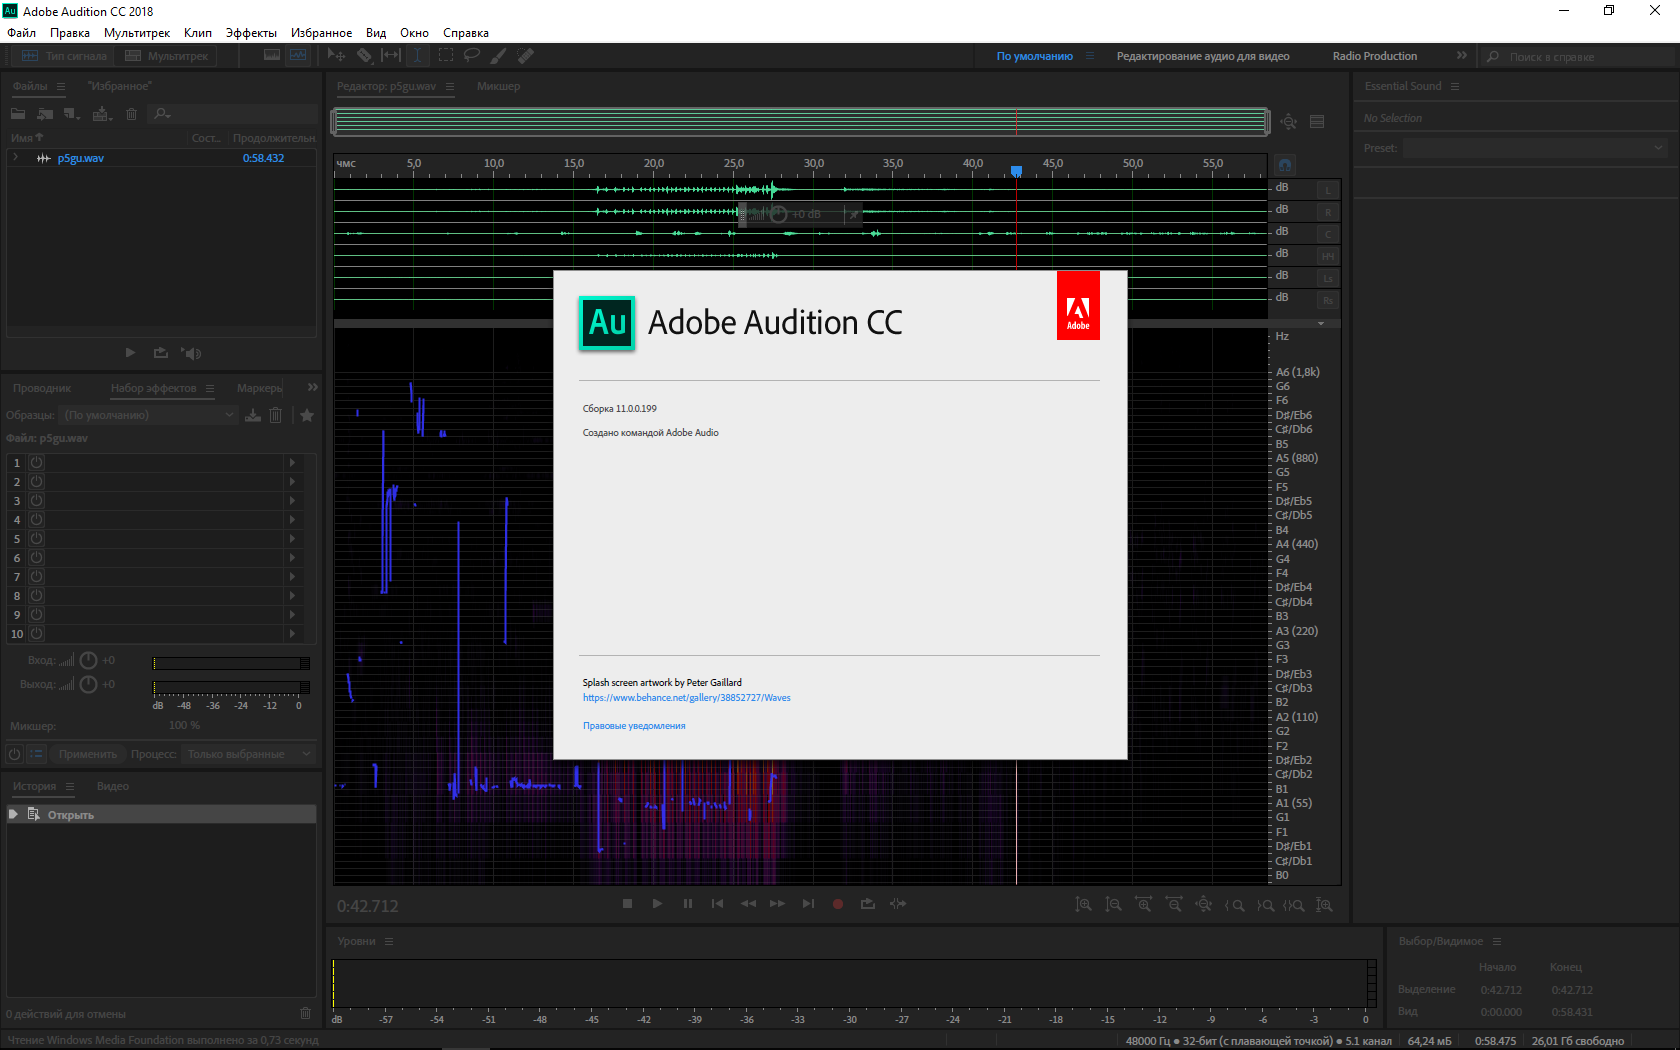The image size is (1680, 1050).
Task: Open the presets dropdown (По умолчанию)
Action: [x=149, y=415]
